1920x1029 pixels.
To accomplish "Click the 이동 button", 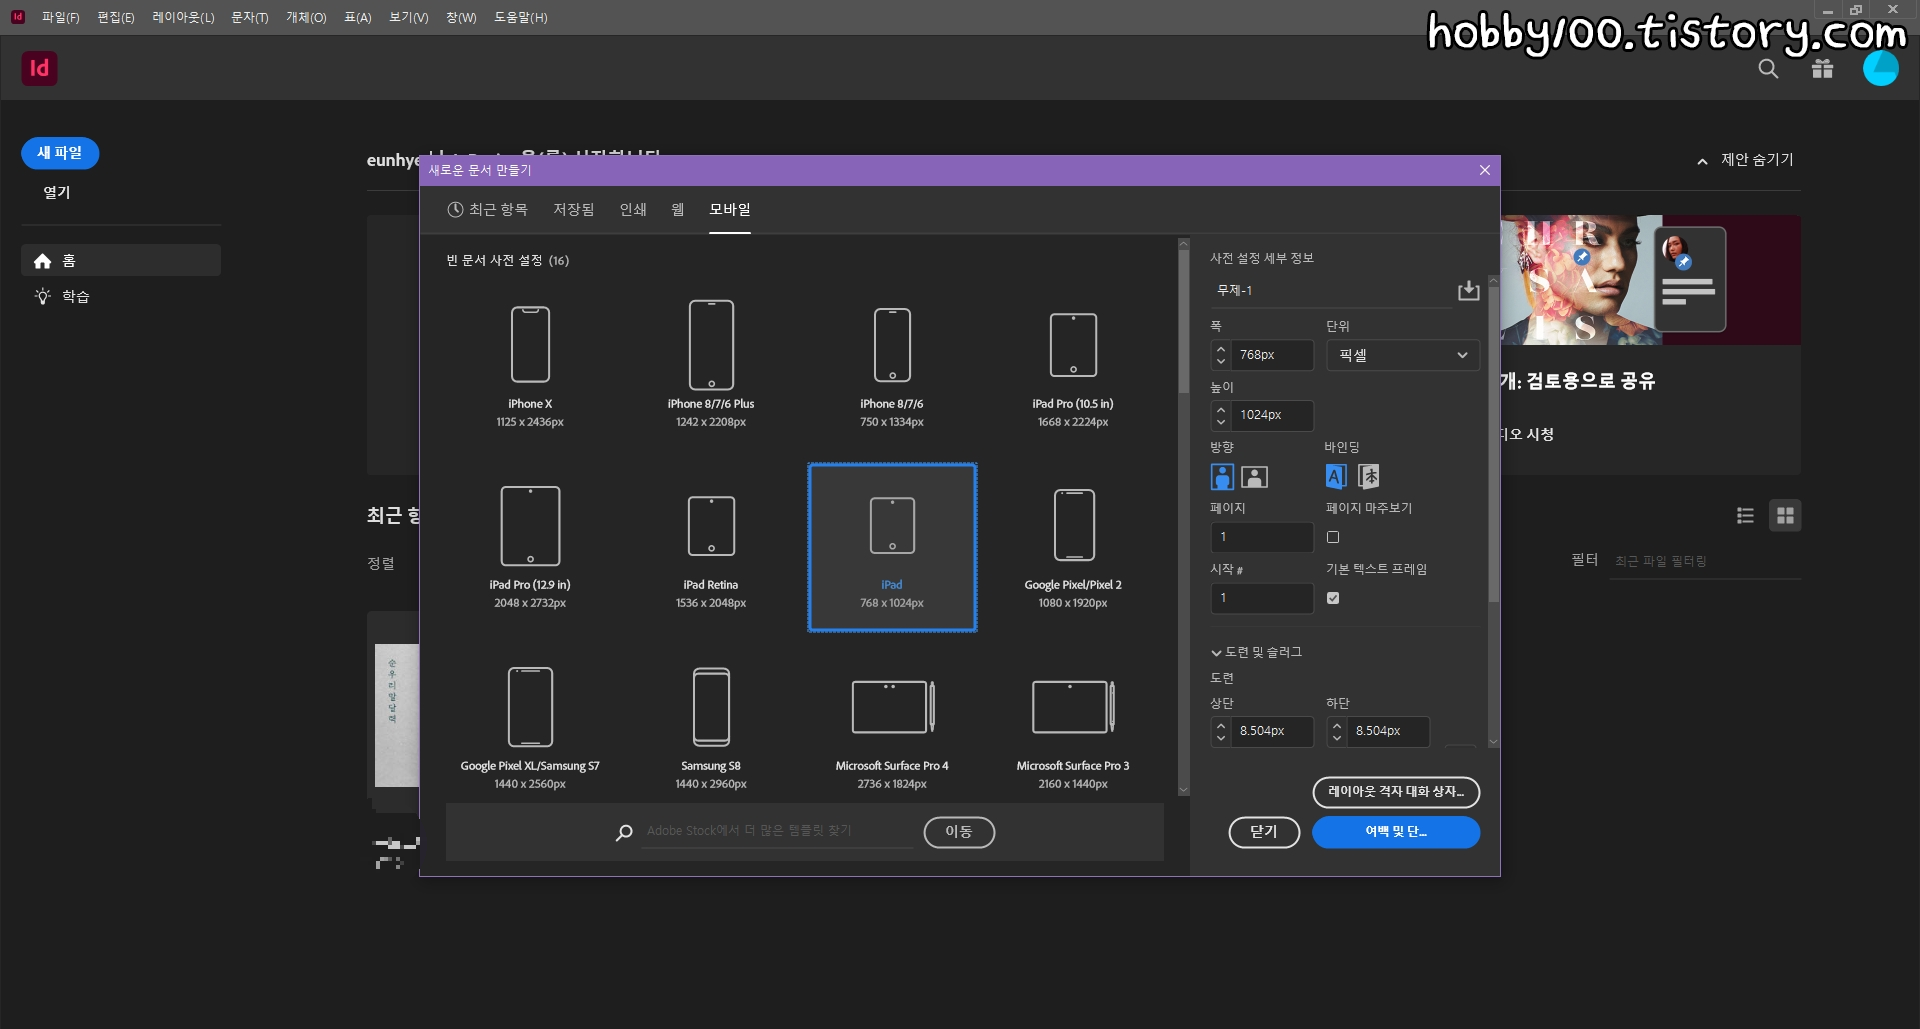I will (x=959, y=832).
